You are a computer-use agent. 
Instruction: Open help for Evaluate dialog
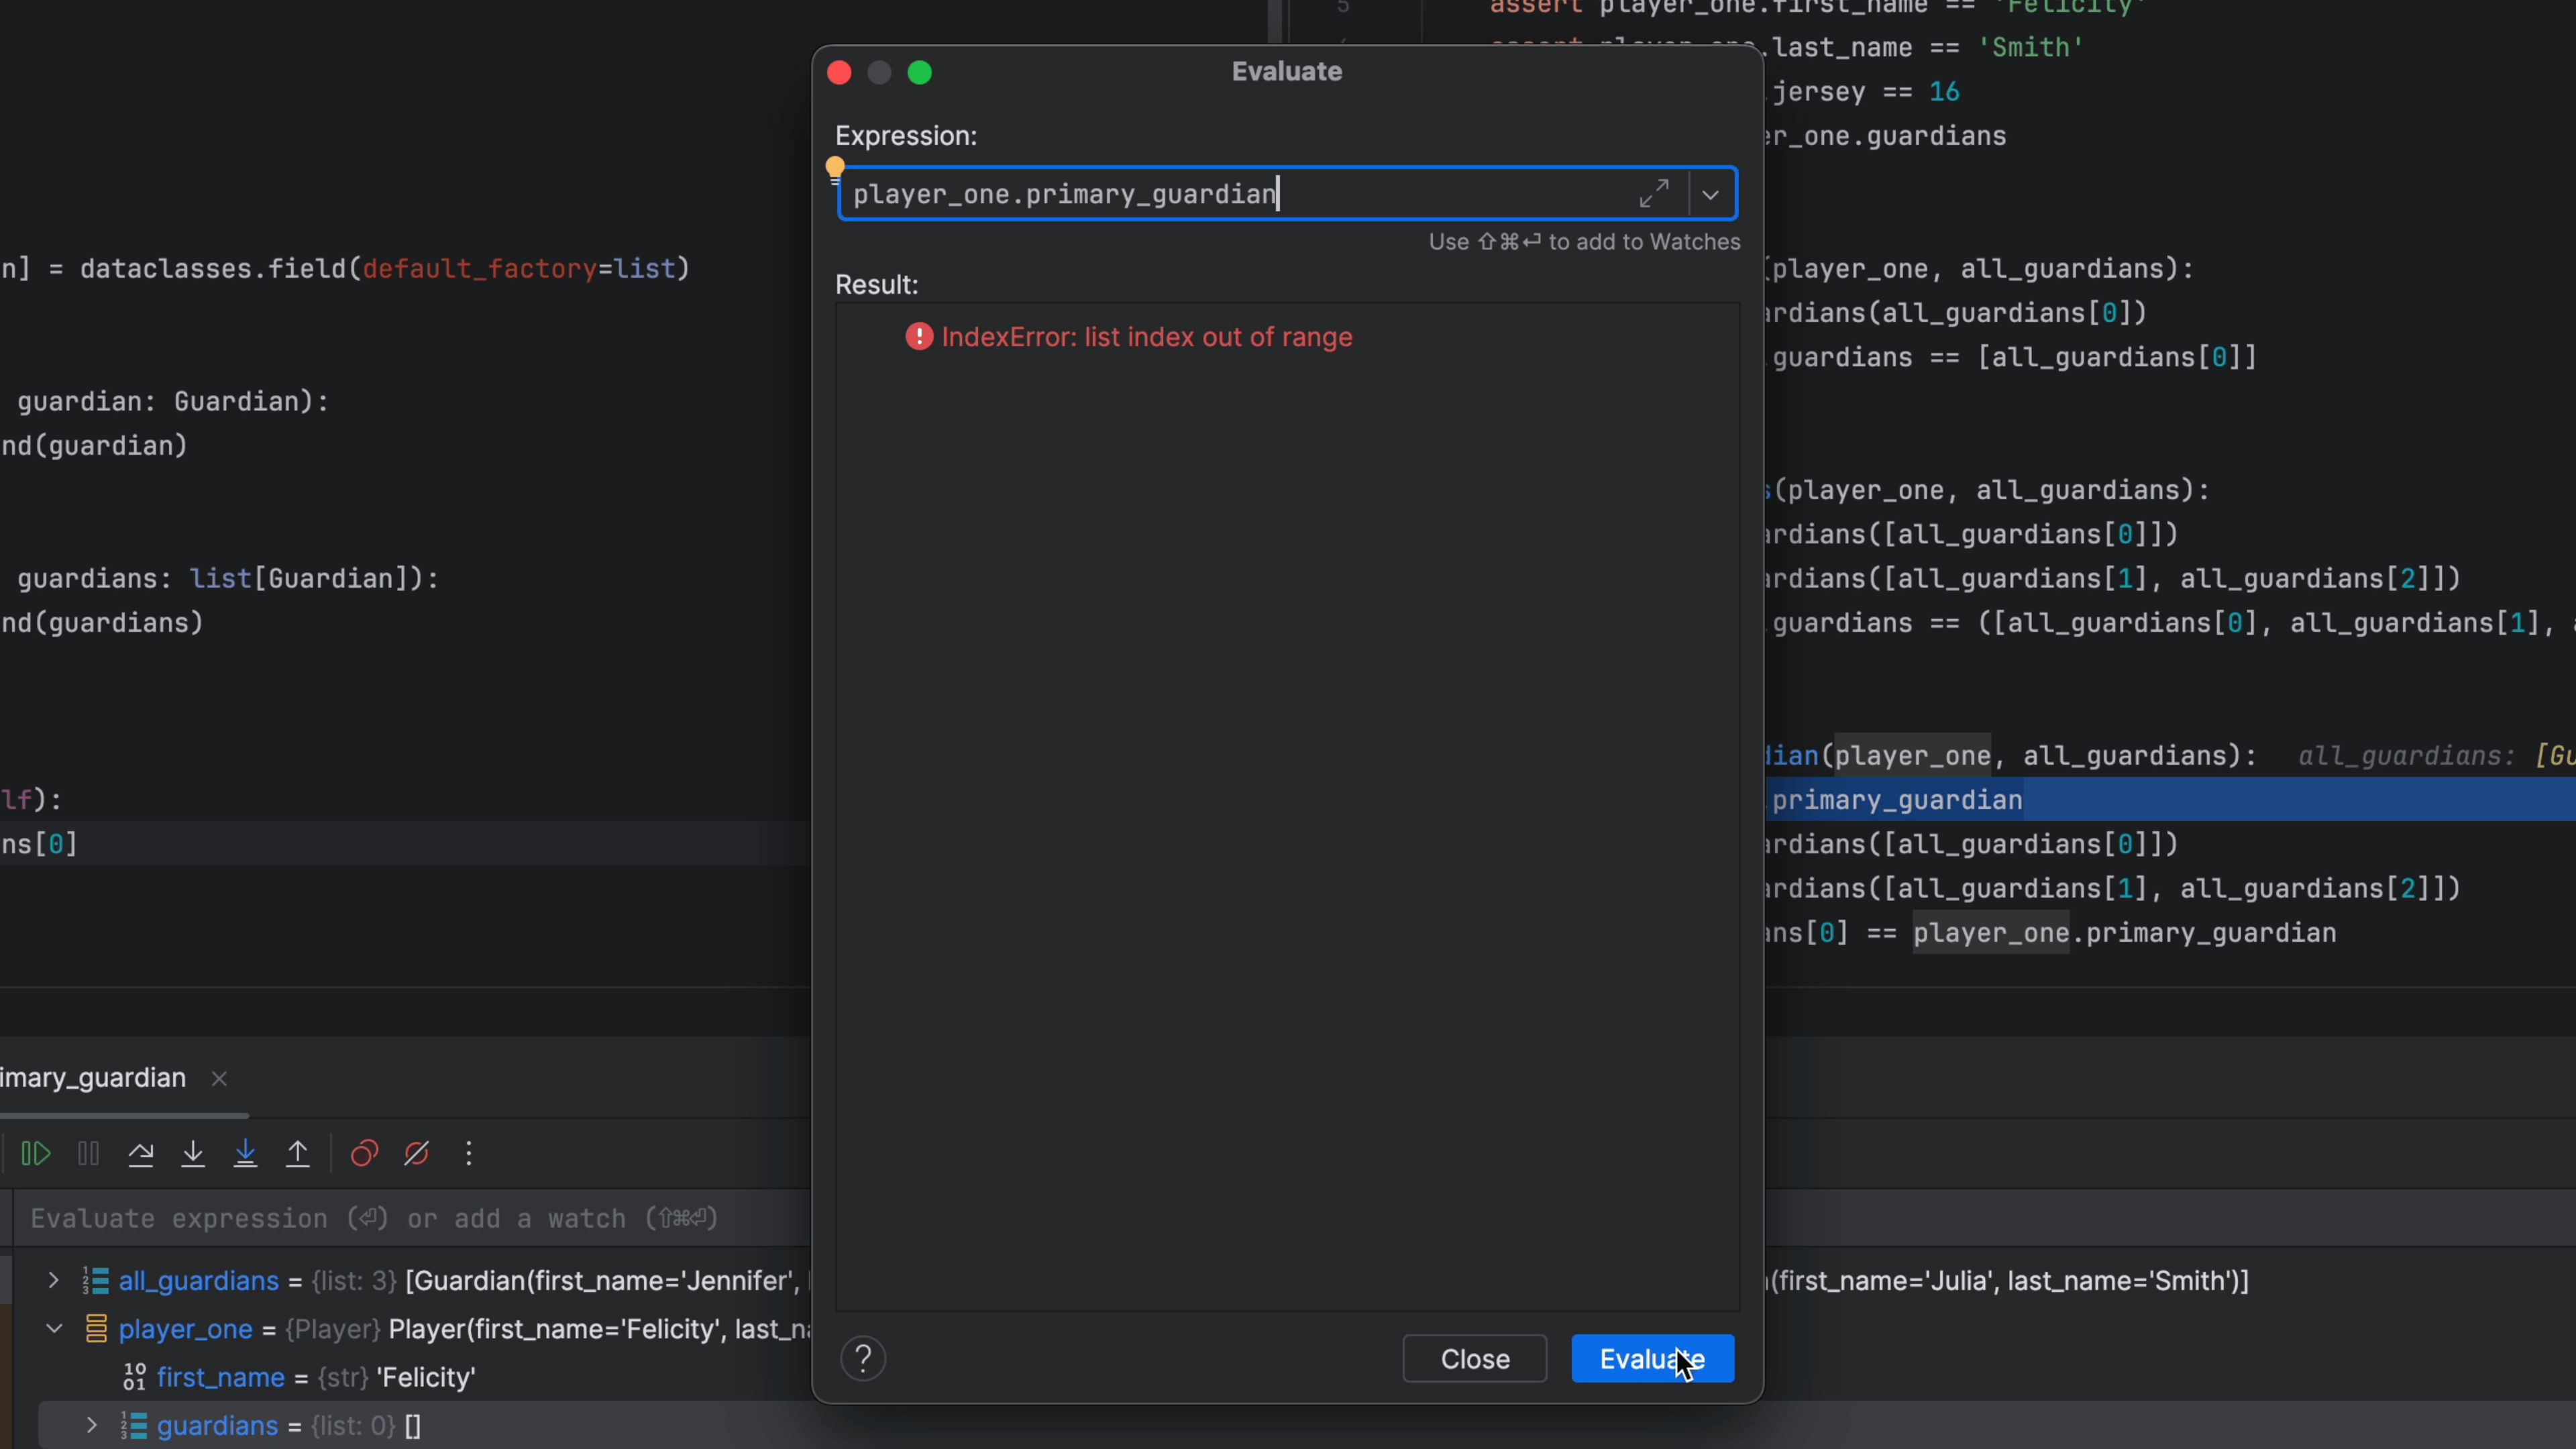(863, 1359)
